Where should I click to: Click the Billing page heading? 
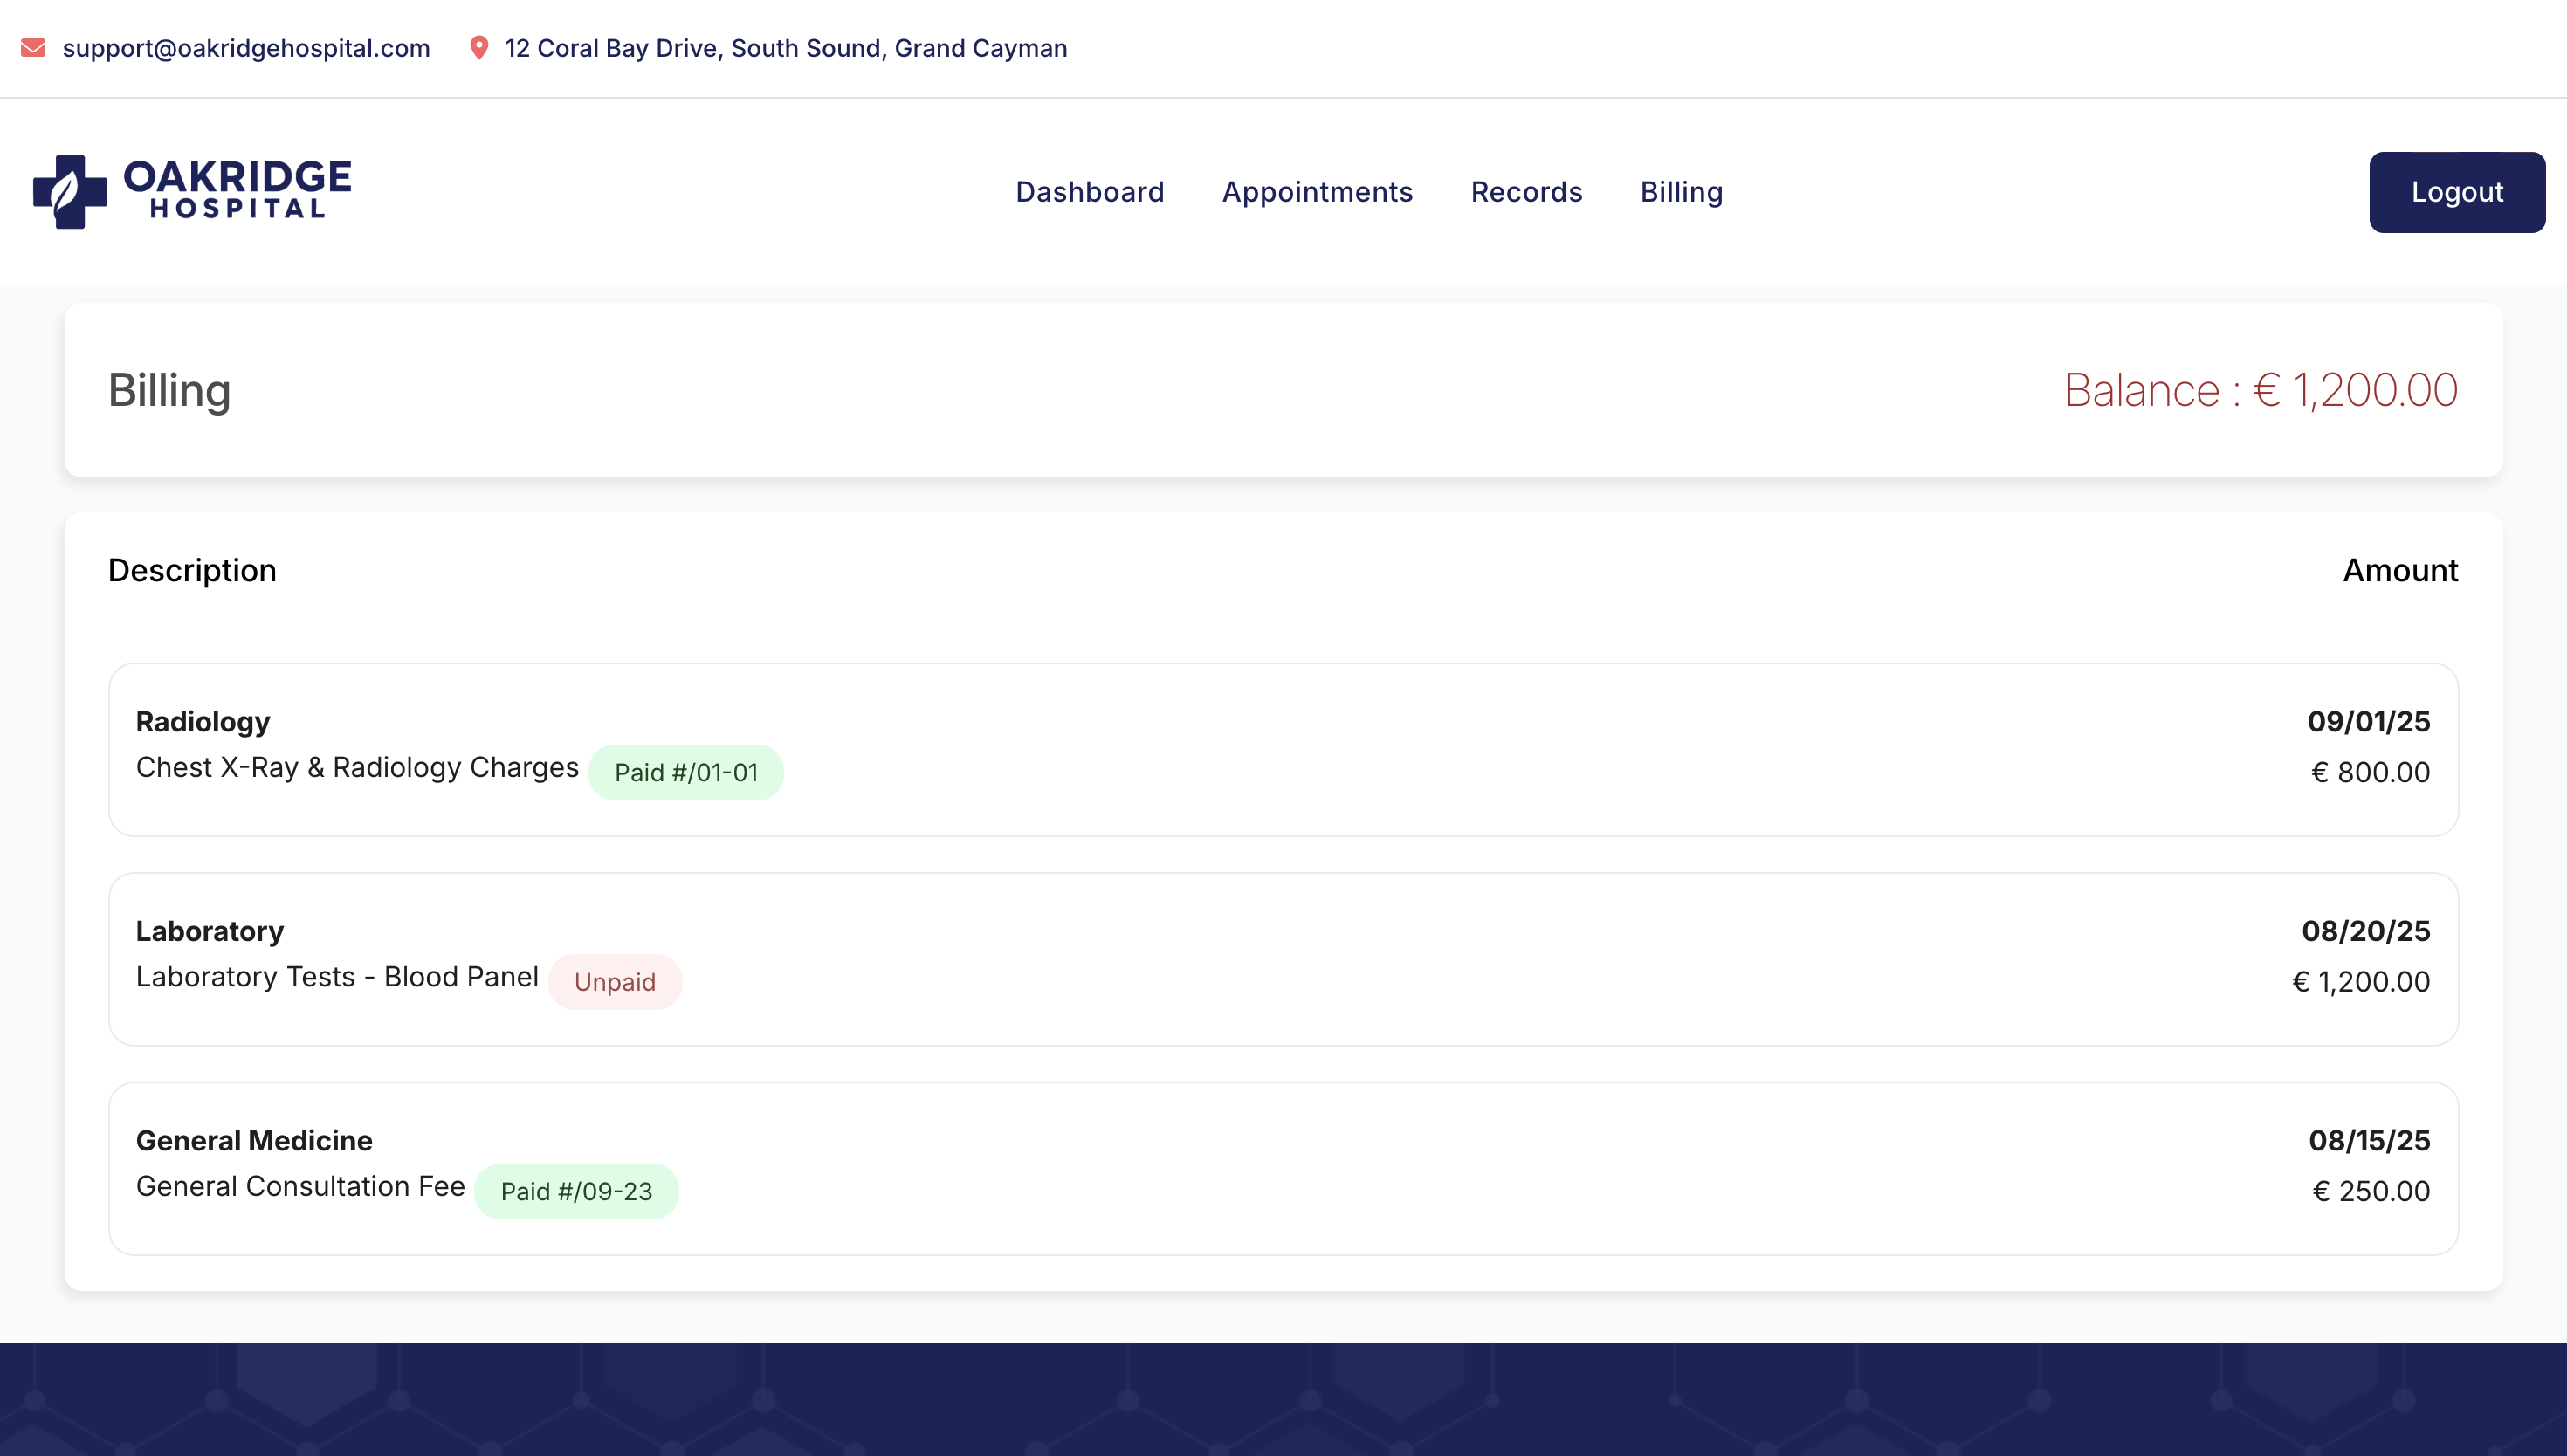[x=169, y=391]
